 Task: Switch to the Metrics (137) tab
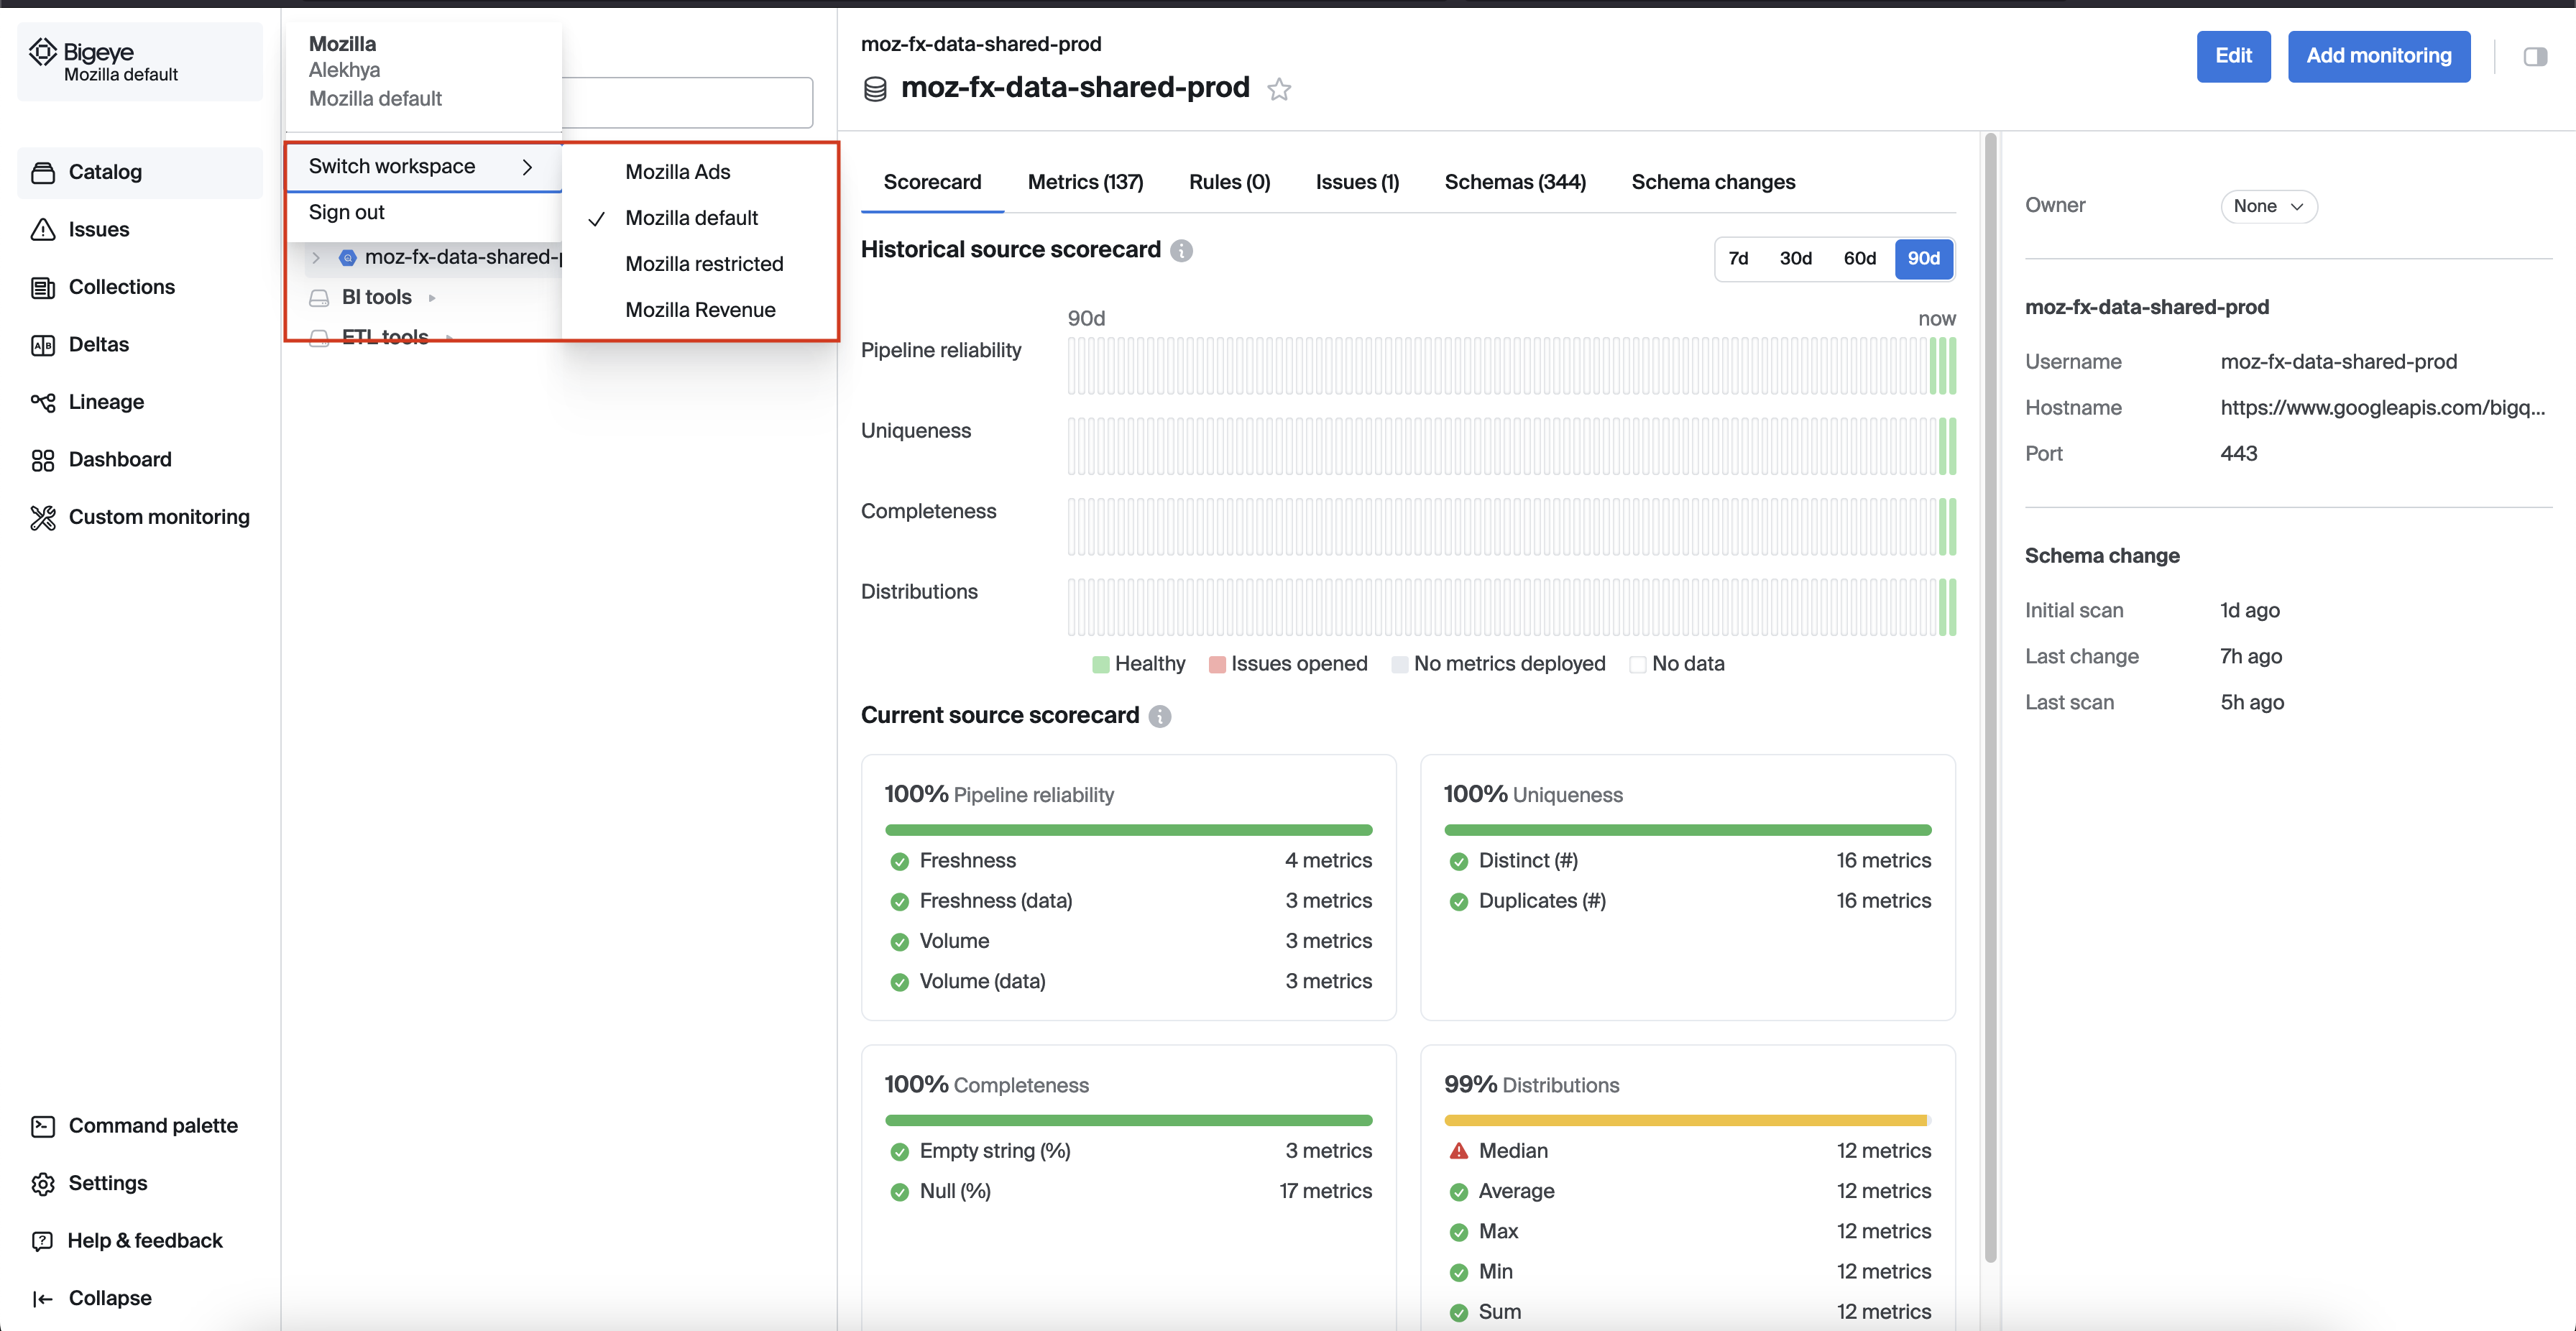[x=1085, y=182]
